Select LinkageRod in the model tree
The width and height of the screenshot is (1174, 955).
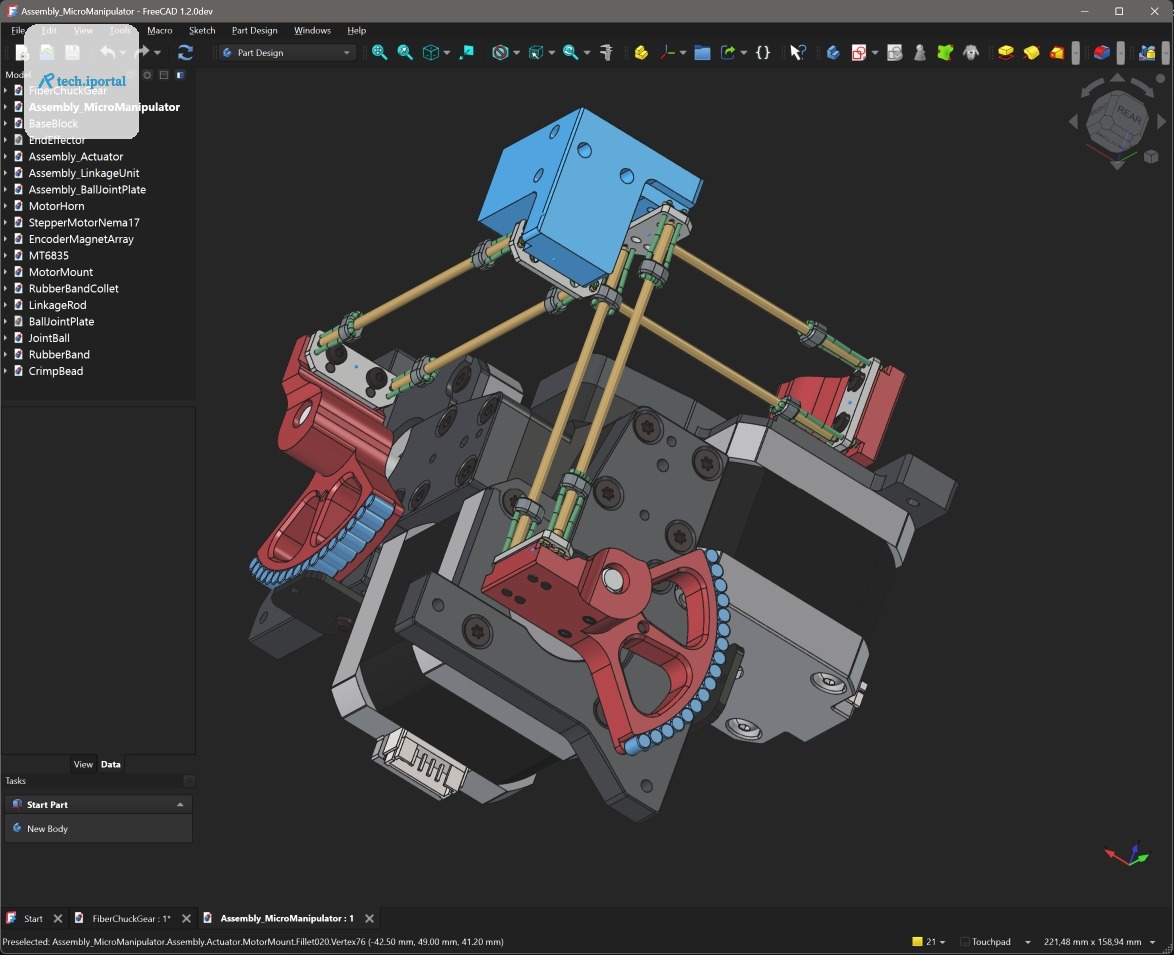tap(58, 305)
